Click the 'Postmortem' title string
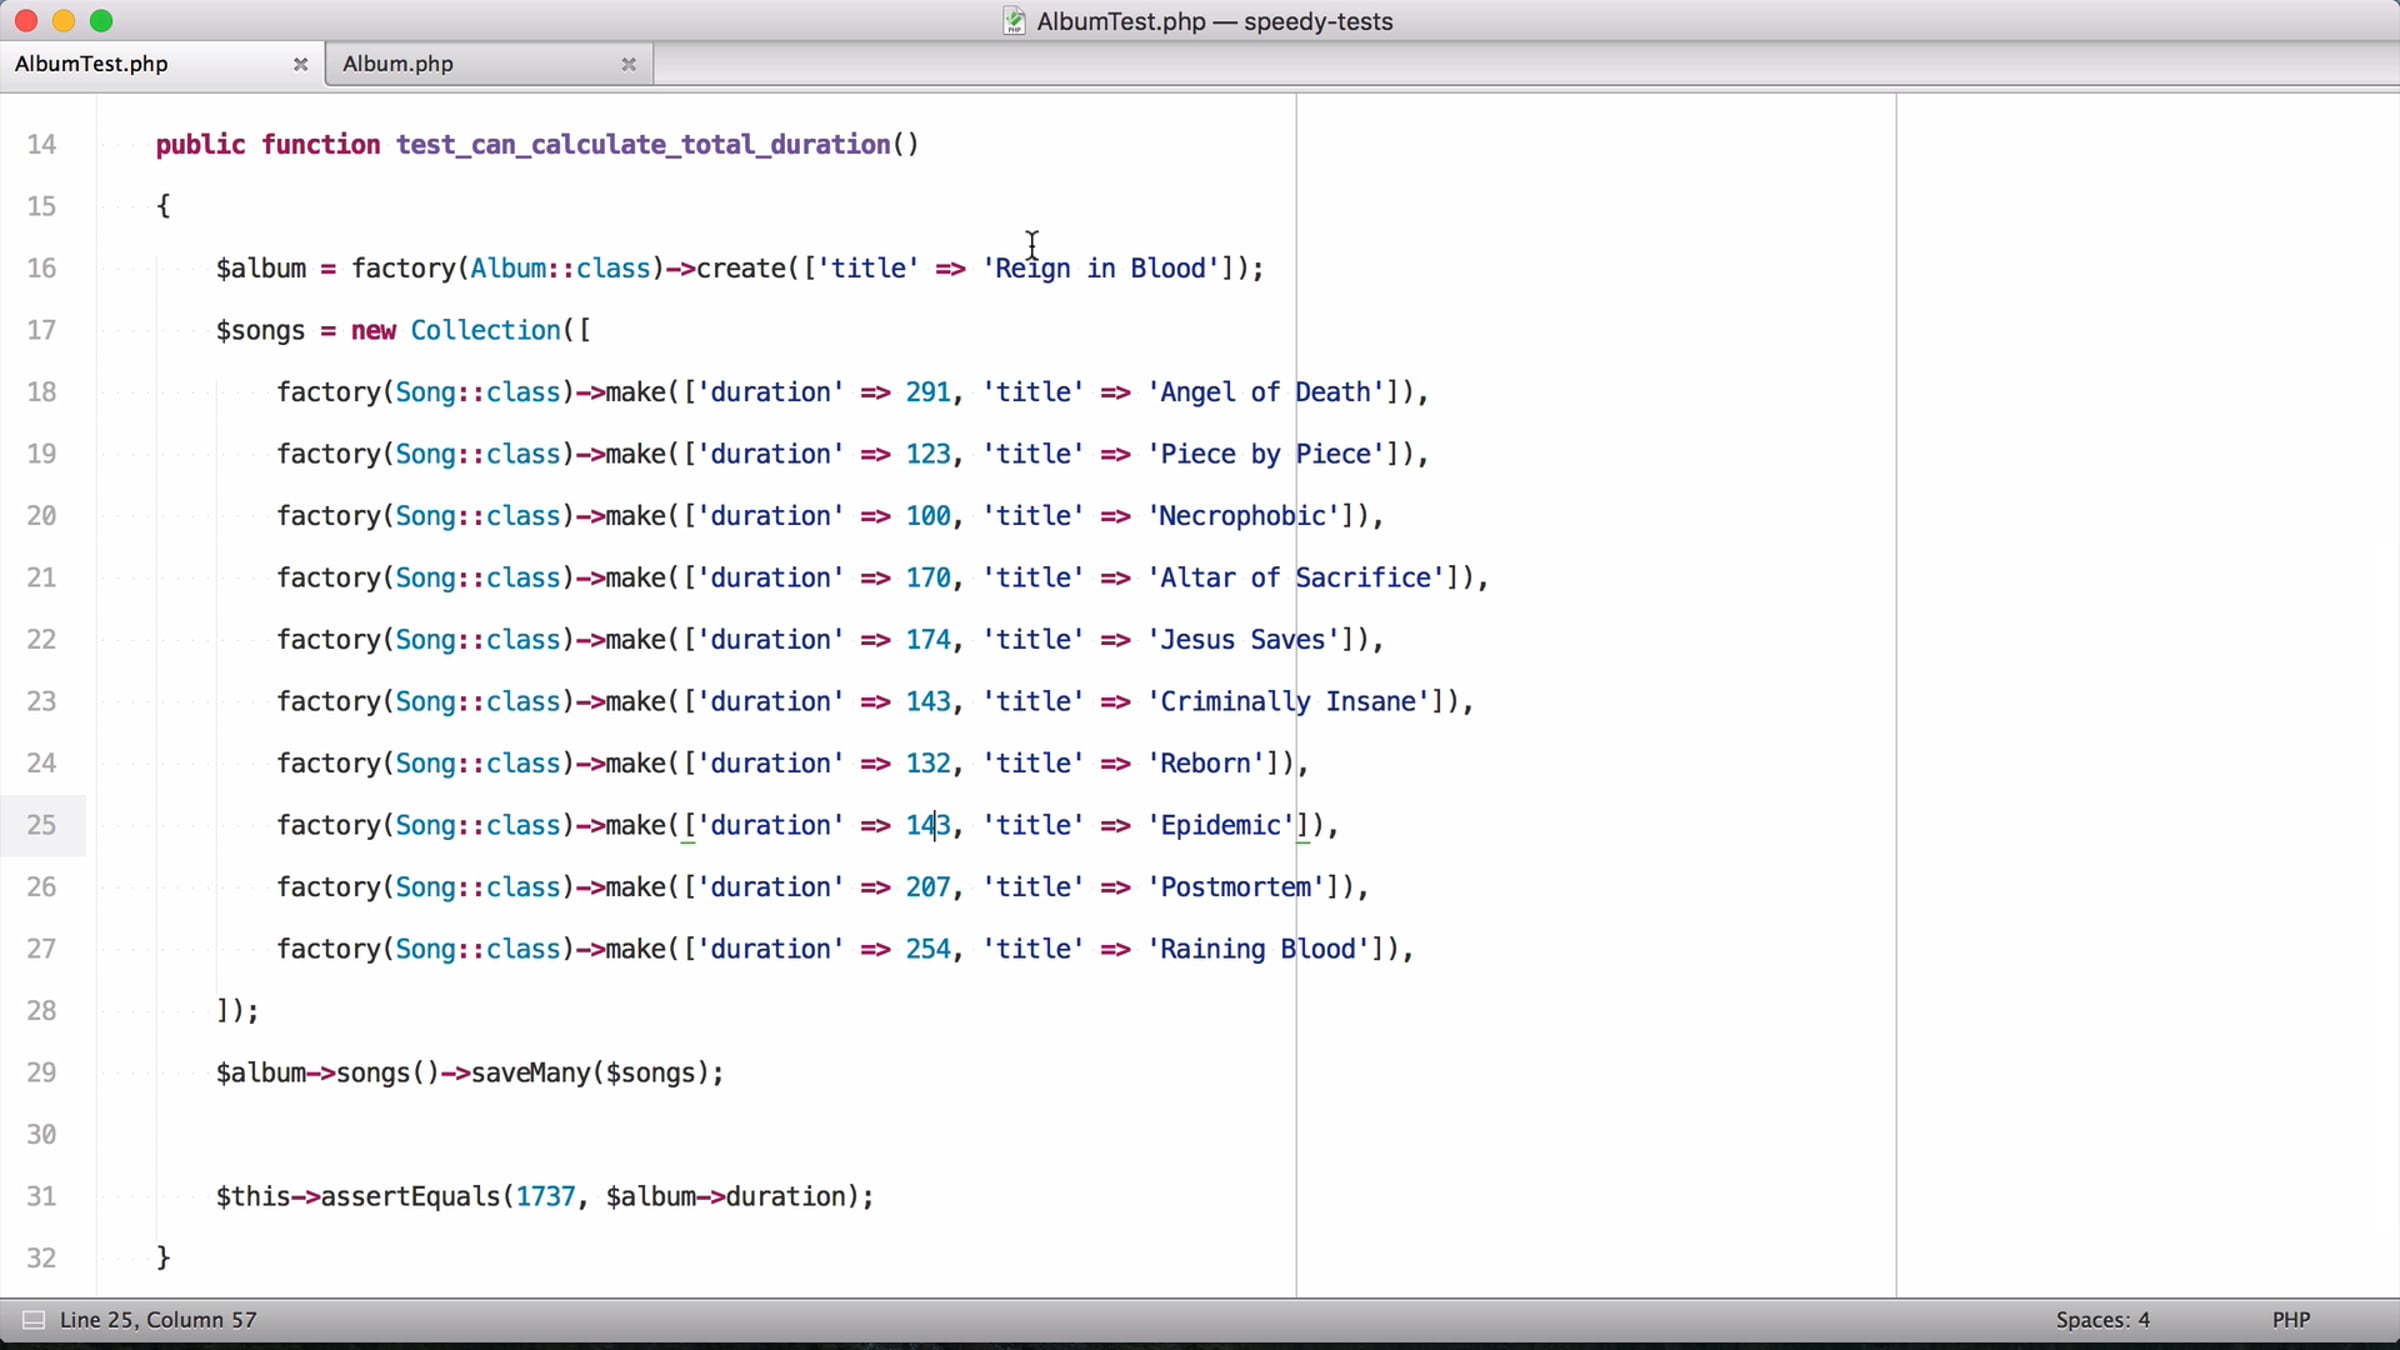2400x1350 pixels. (x=1235, y=887)
